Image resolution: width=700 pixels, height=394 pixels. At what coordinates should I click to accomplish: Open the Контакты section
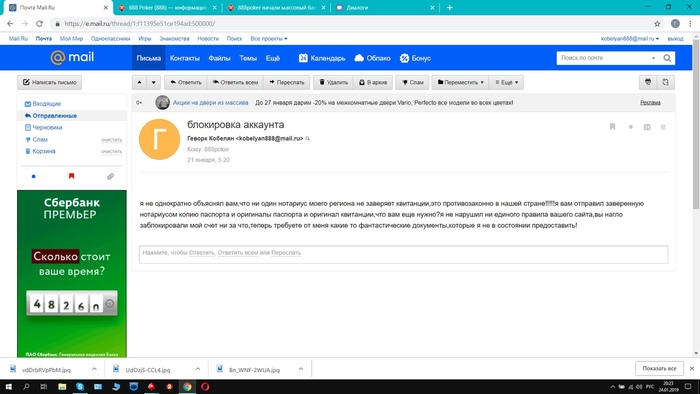click(x=184, y=58)
